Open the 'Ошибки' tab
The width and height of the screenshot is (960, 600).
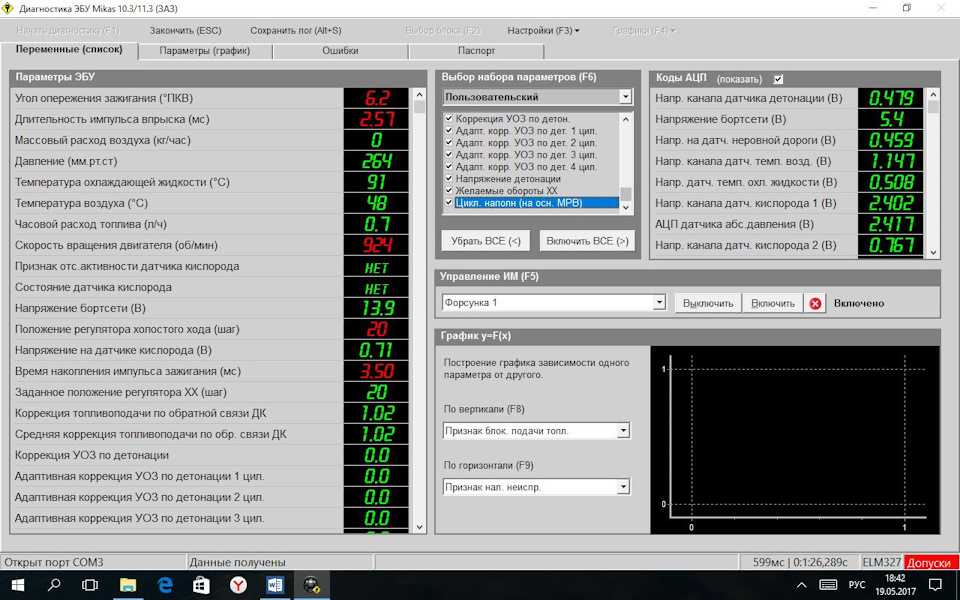point(340,51)
